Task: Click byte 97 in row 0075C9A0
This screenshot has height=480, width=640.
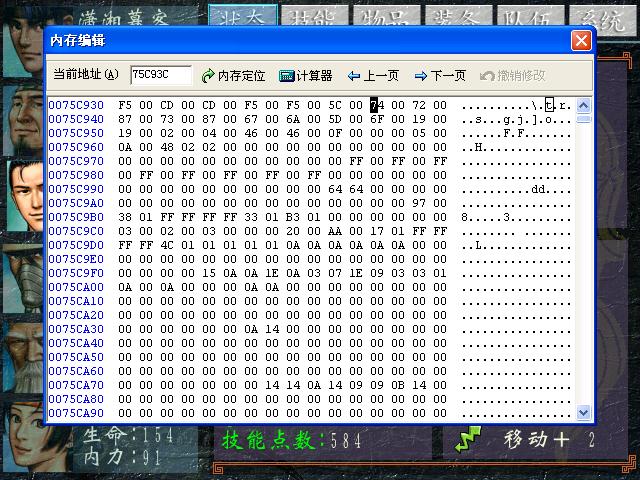Action: (419, 203)
